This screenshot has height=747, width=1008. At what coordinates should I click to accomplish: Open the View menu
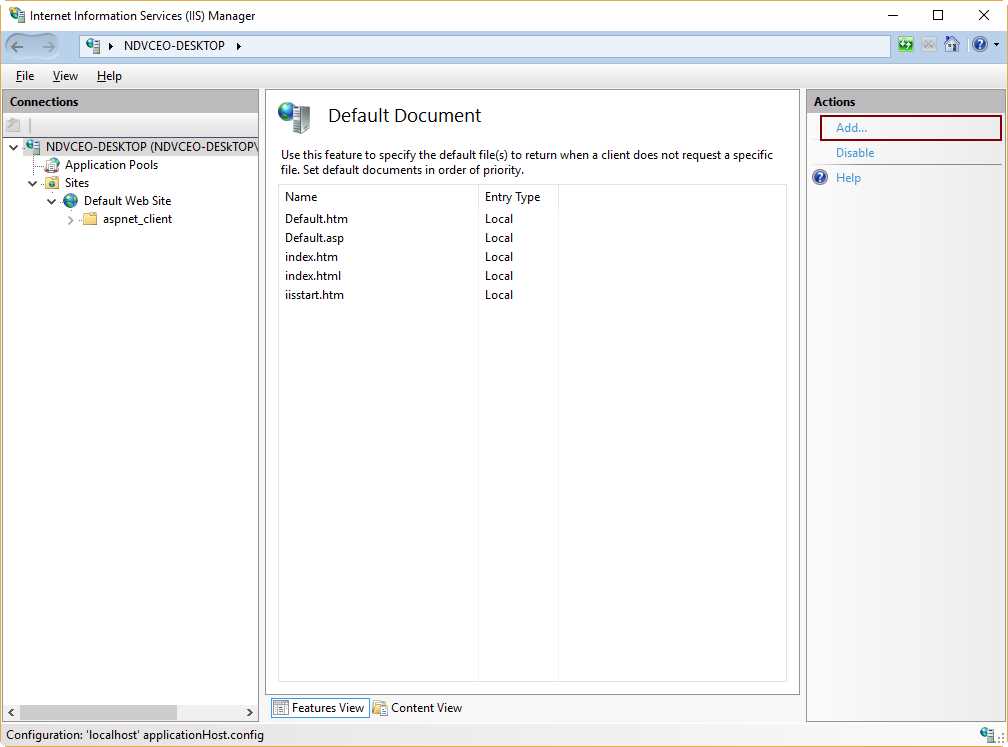[x=64, y=75]
